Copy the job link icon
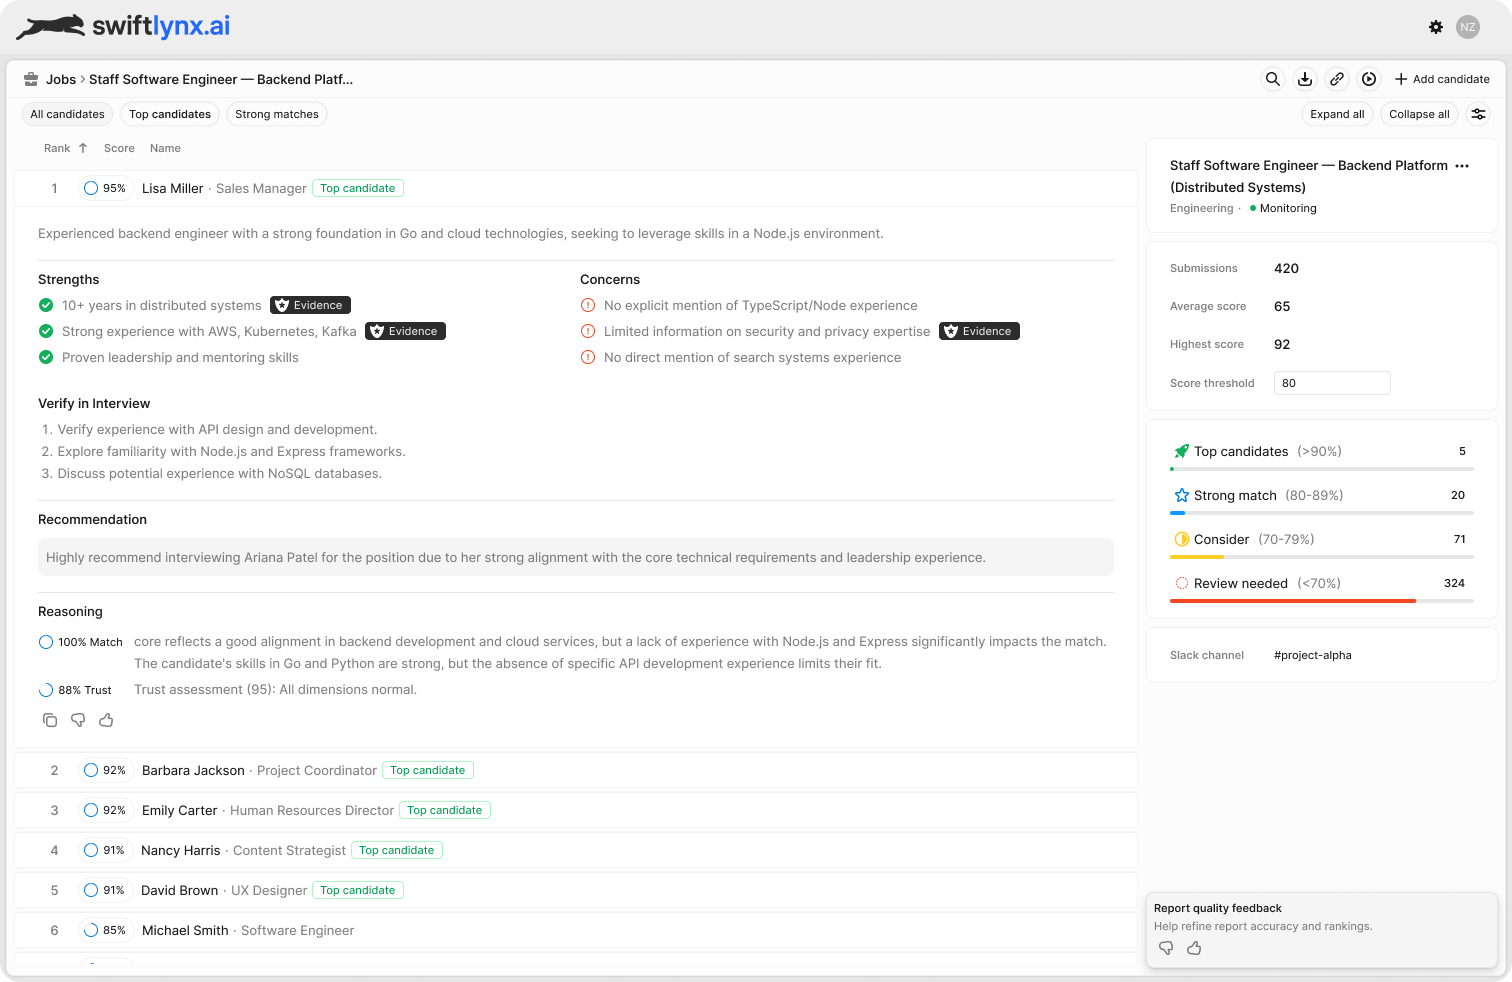 (1337, 79)
